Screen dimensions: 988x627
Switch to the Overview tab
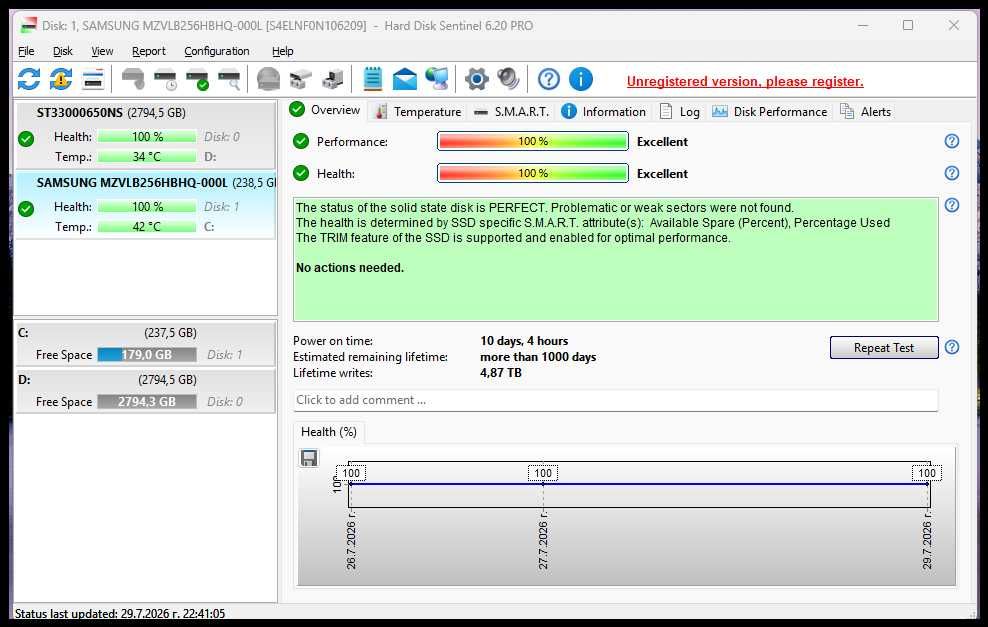tap(325, 110)
